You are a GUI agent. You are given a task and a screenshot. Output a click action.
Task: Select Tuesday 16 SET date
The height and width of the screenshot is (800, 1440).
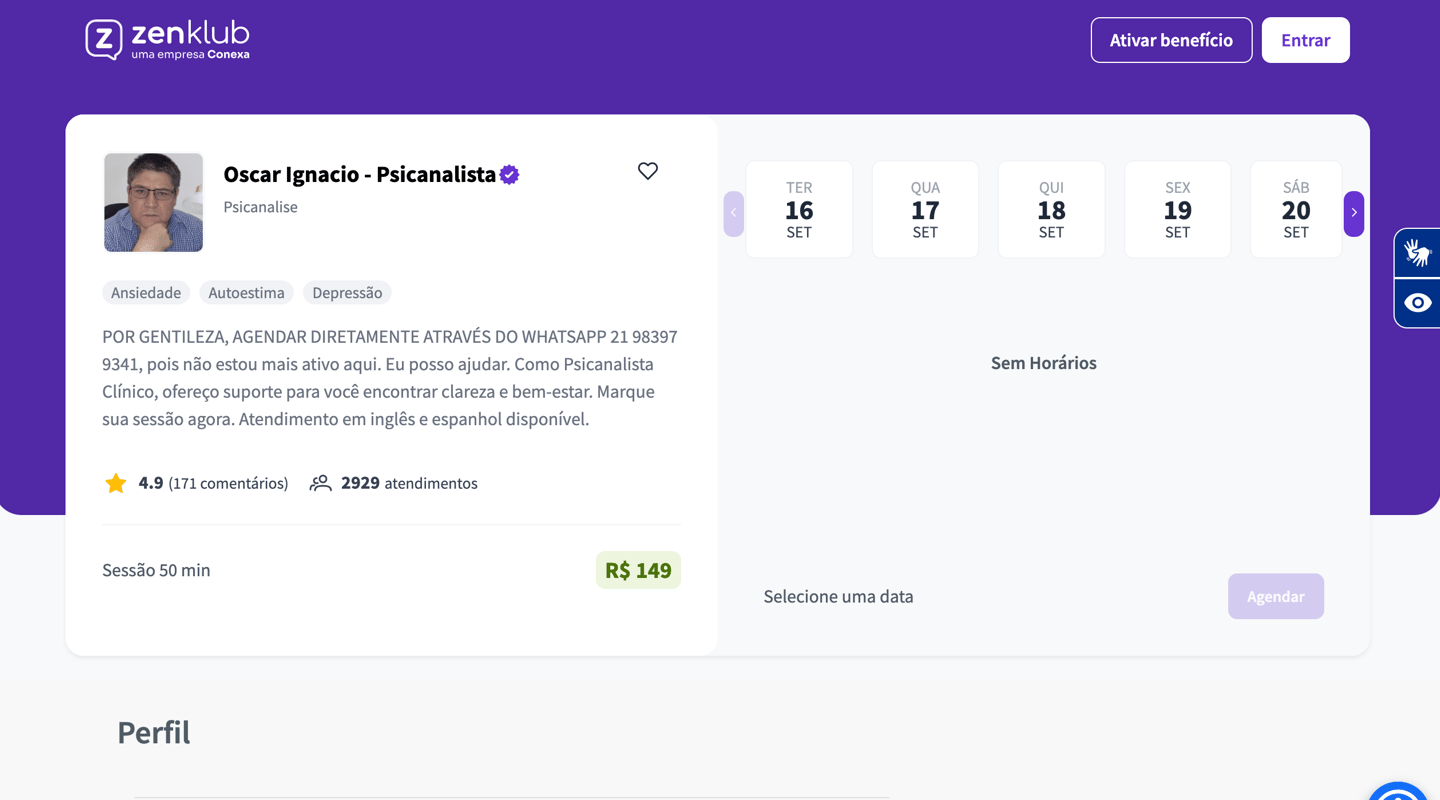799,210
